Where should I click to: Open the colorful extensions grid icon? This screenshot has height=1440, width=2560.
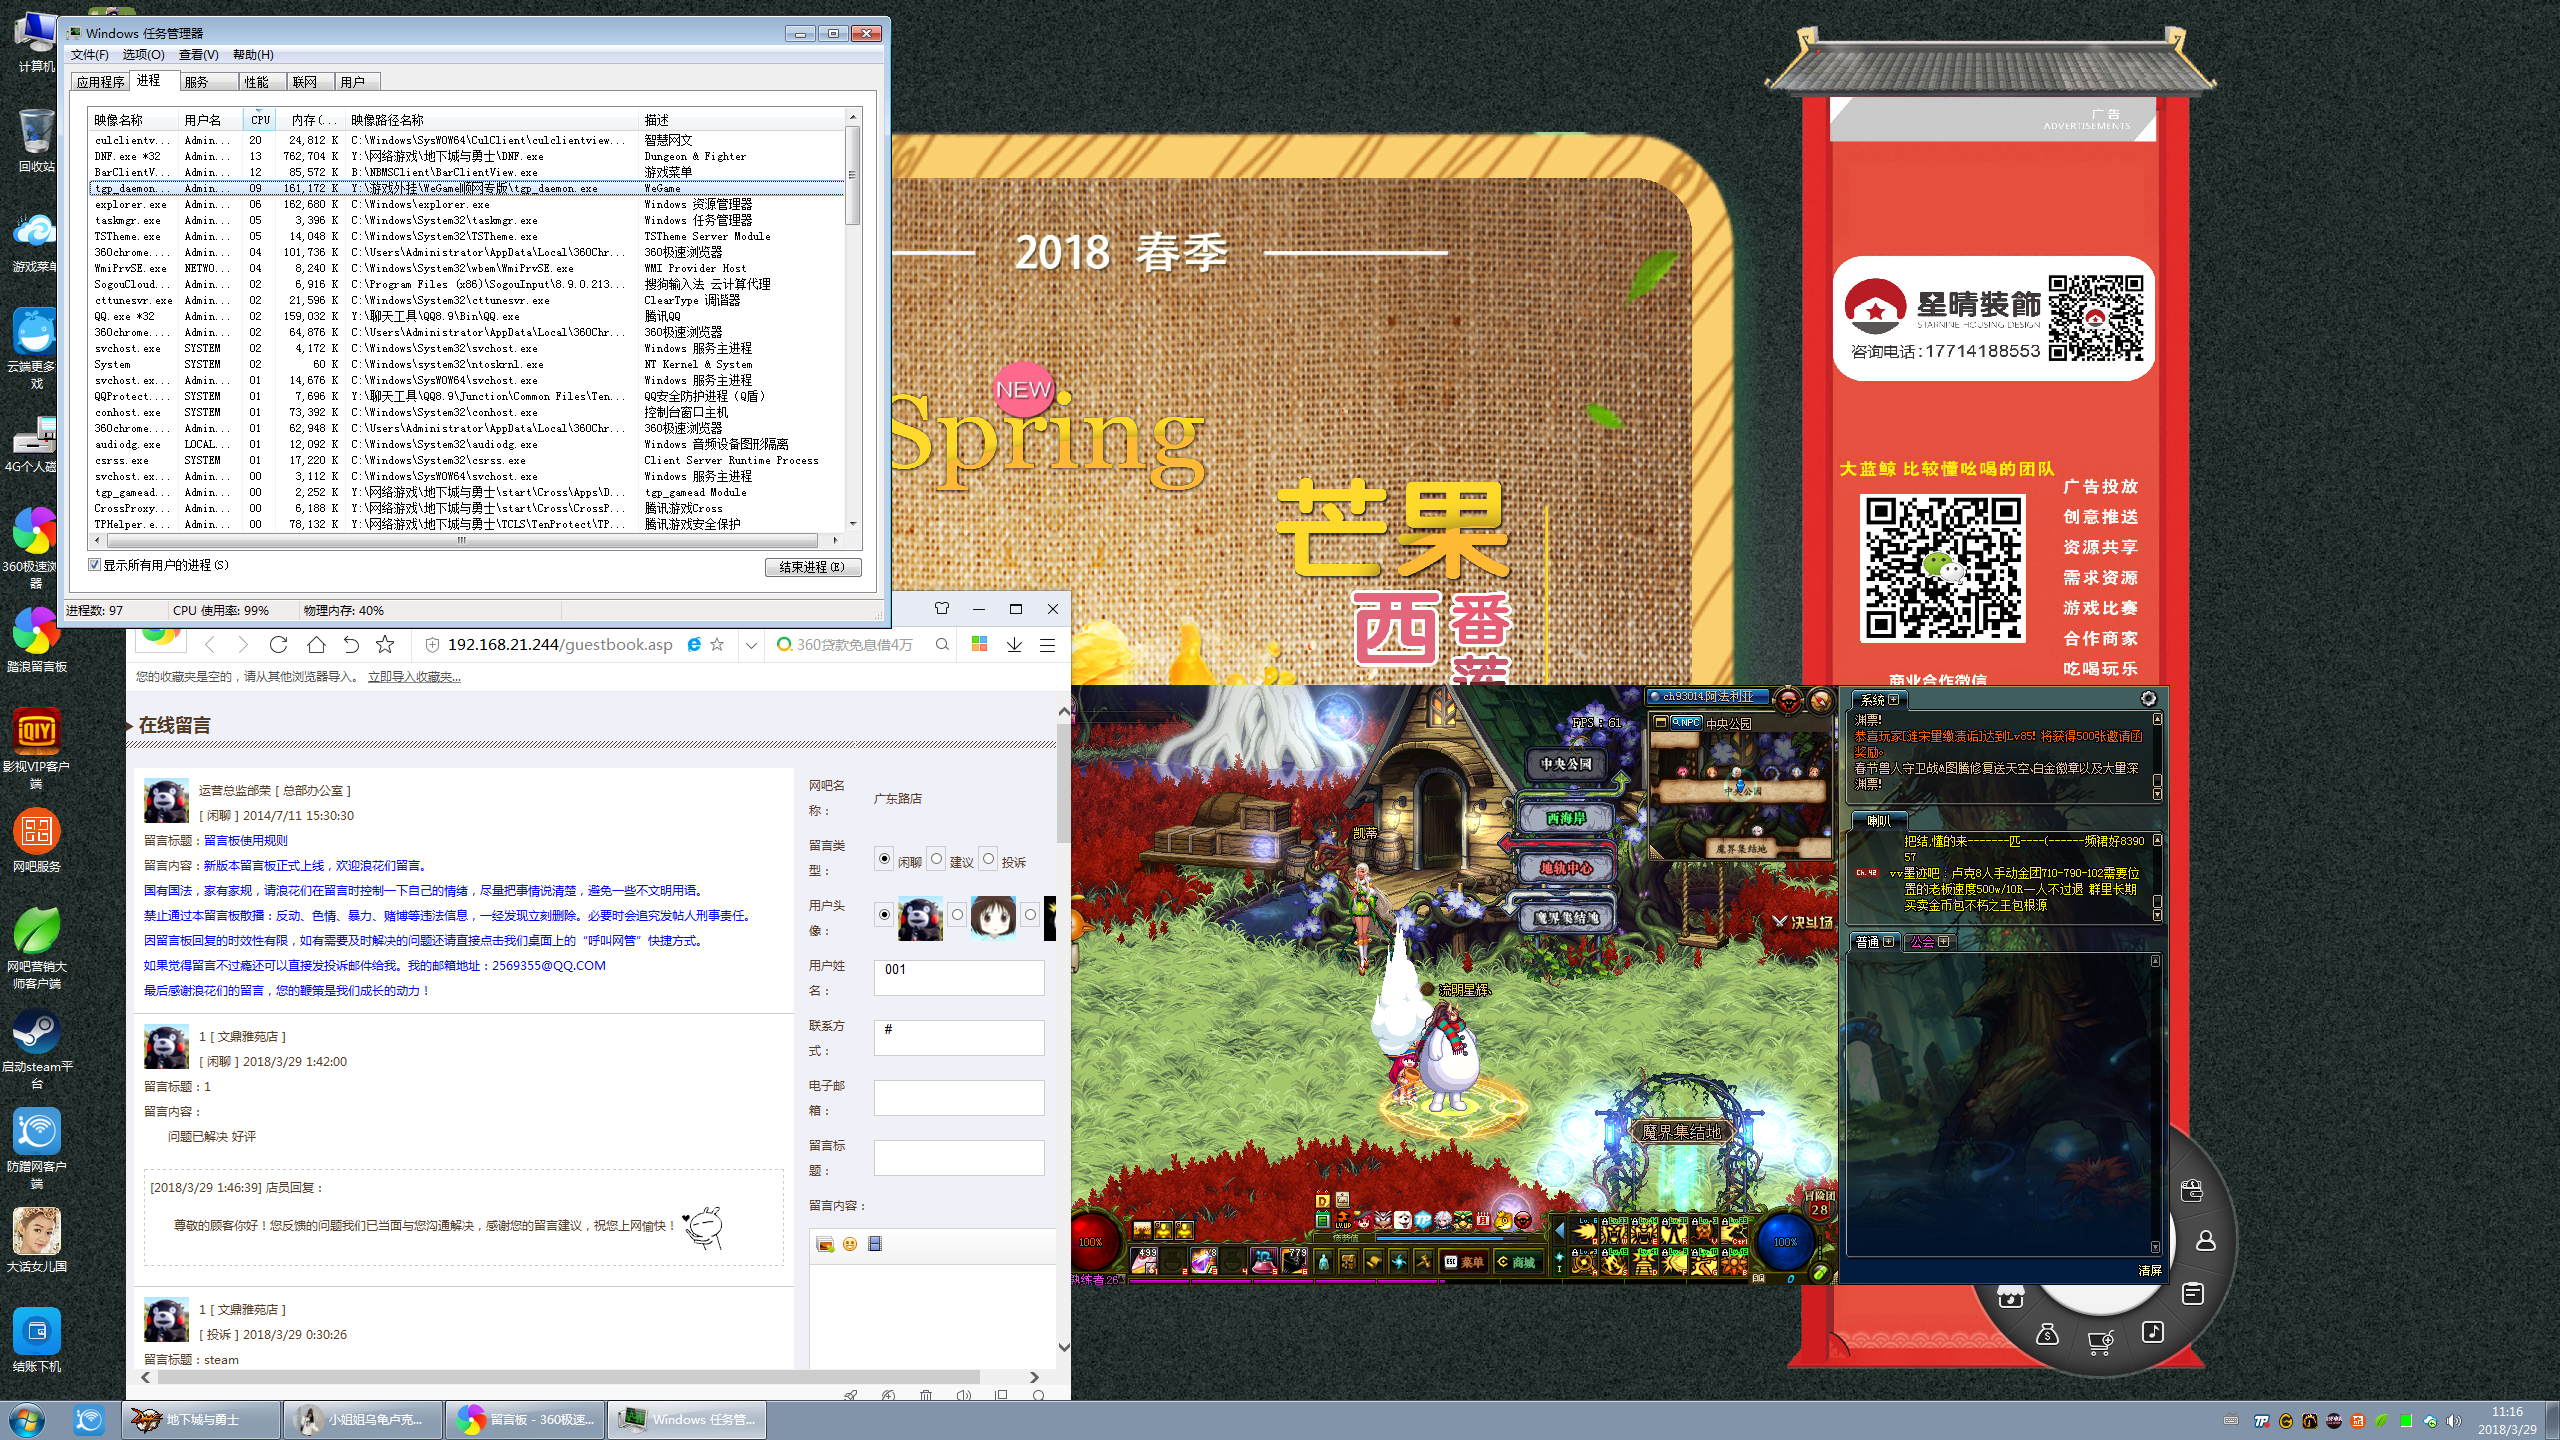(x=979, y=645)
